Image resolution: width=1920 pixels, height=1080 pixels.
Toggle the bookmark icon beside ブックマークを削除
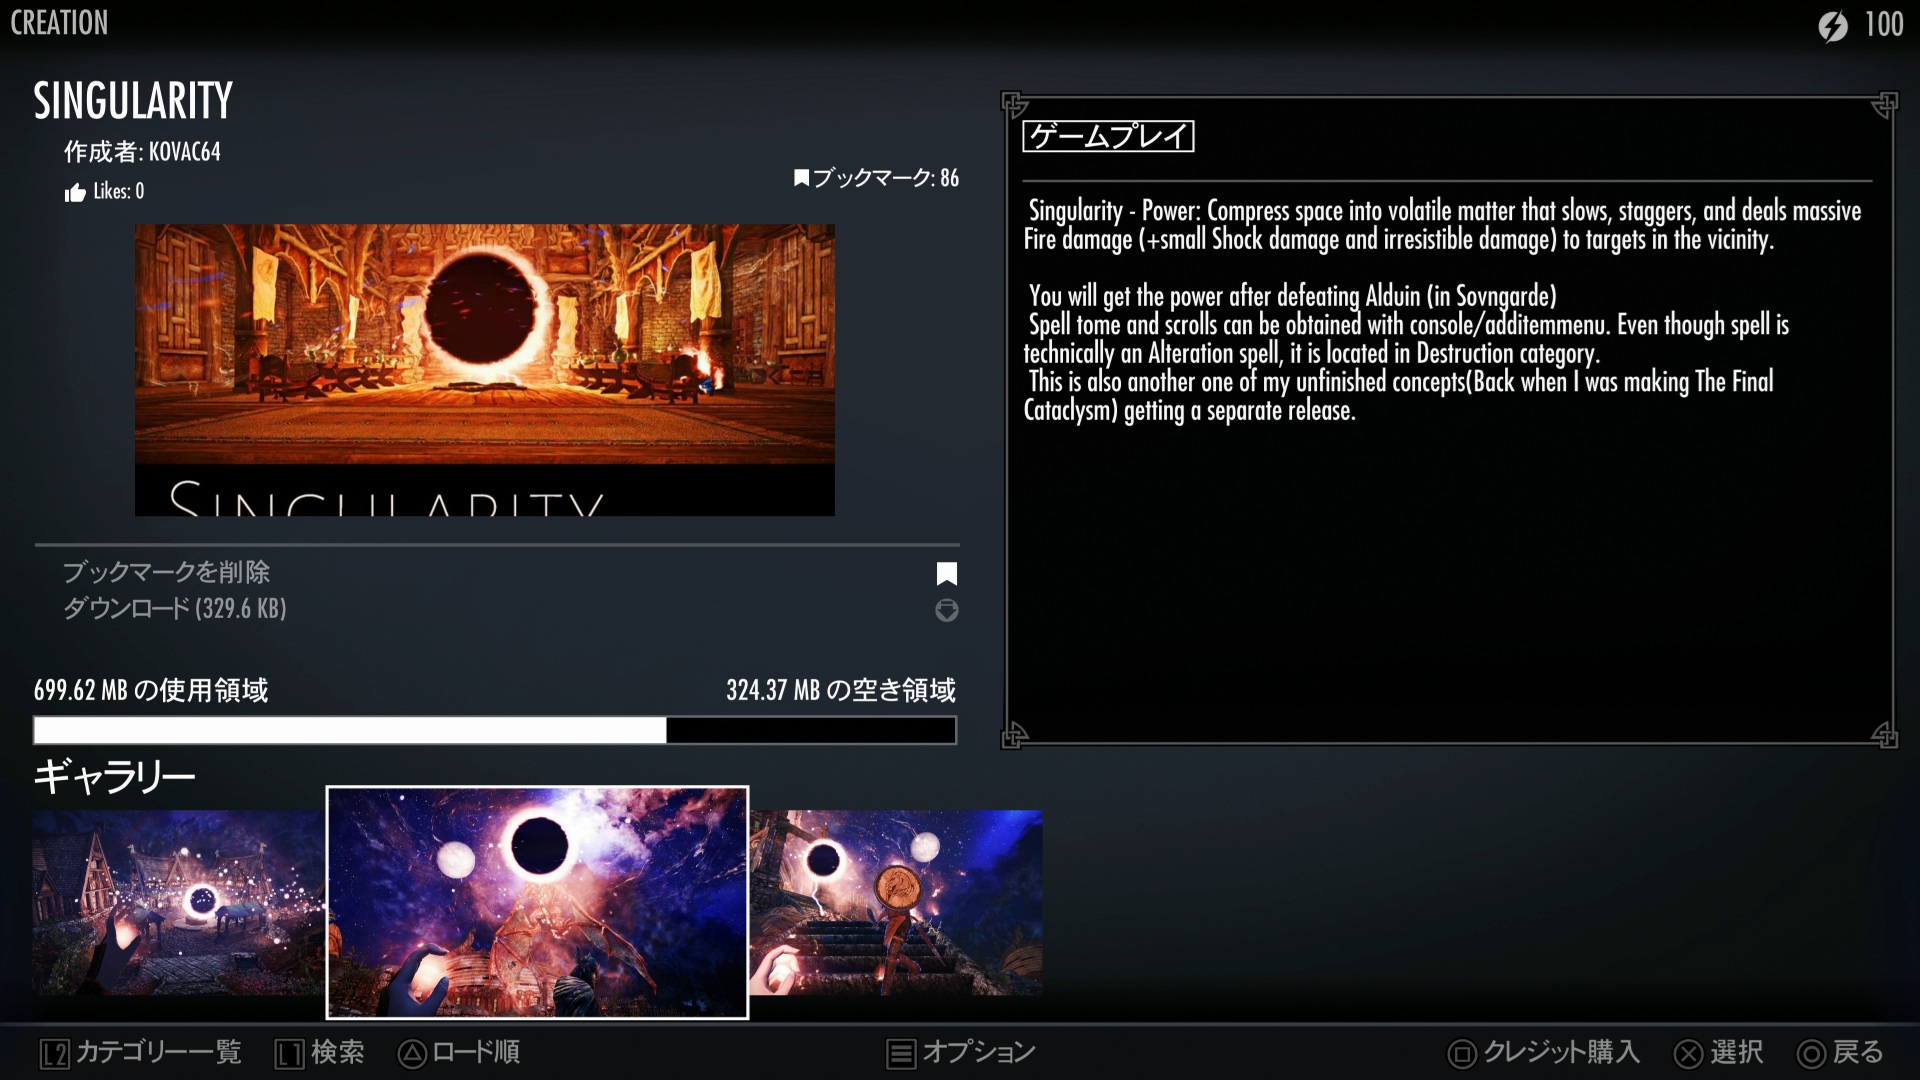coord(946,574)
